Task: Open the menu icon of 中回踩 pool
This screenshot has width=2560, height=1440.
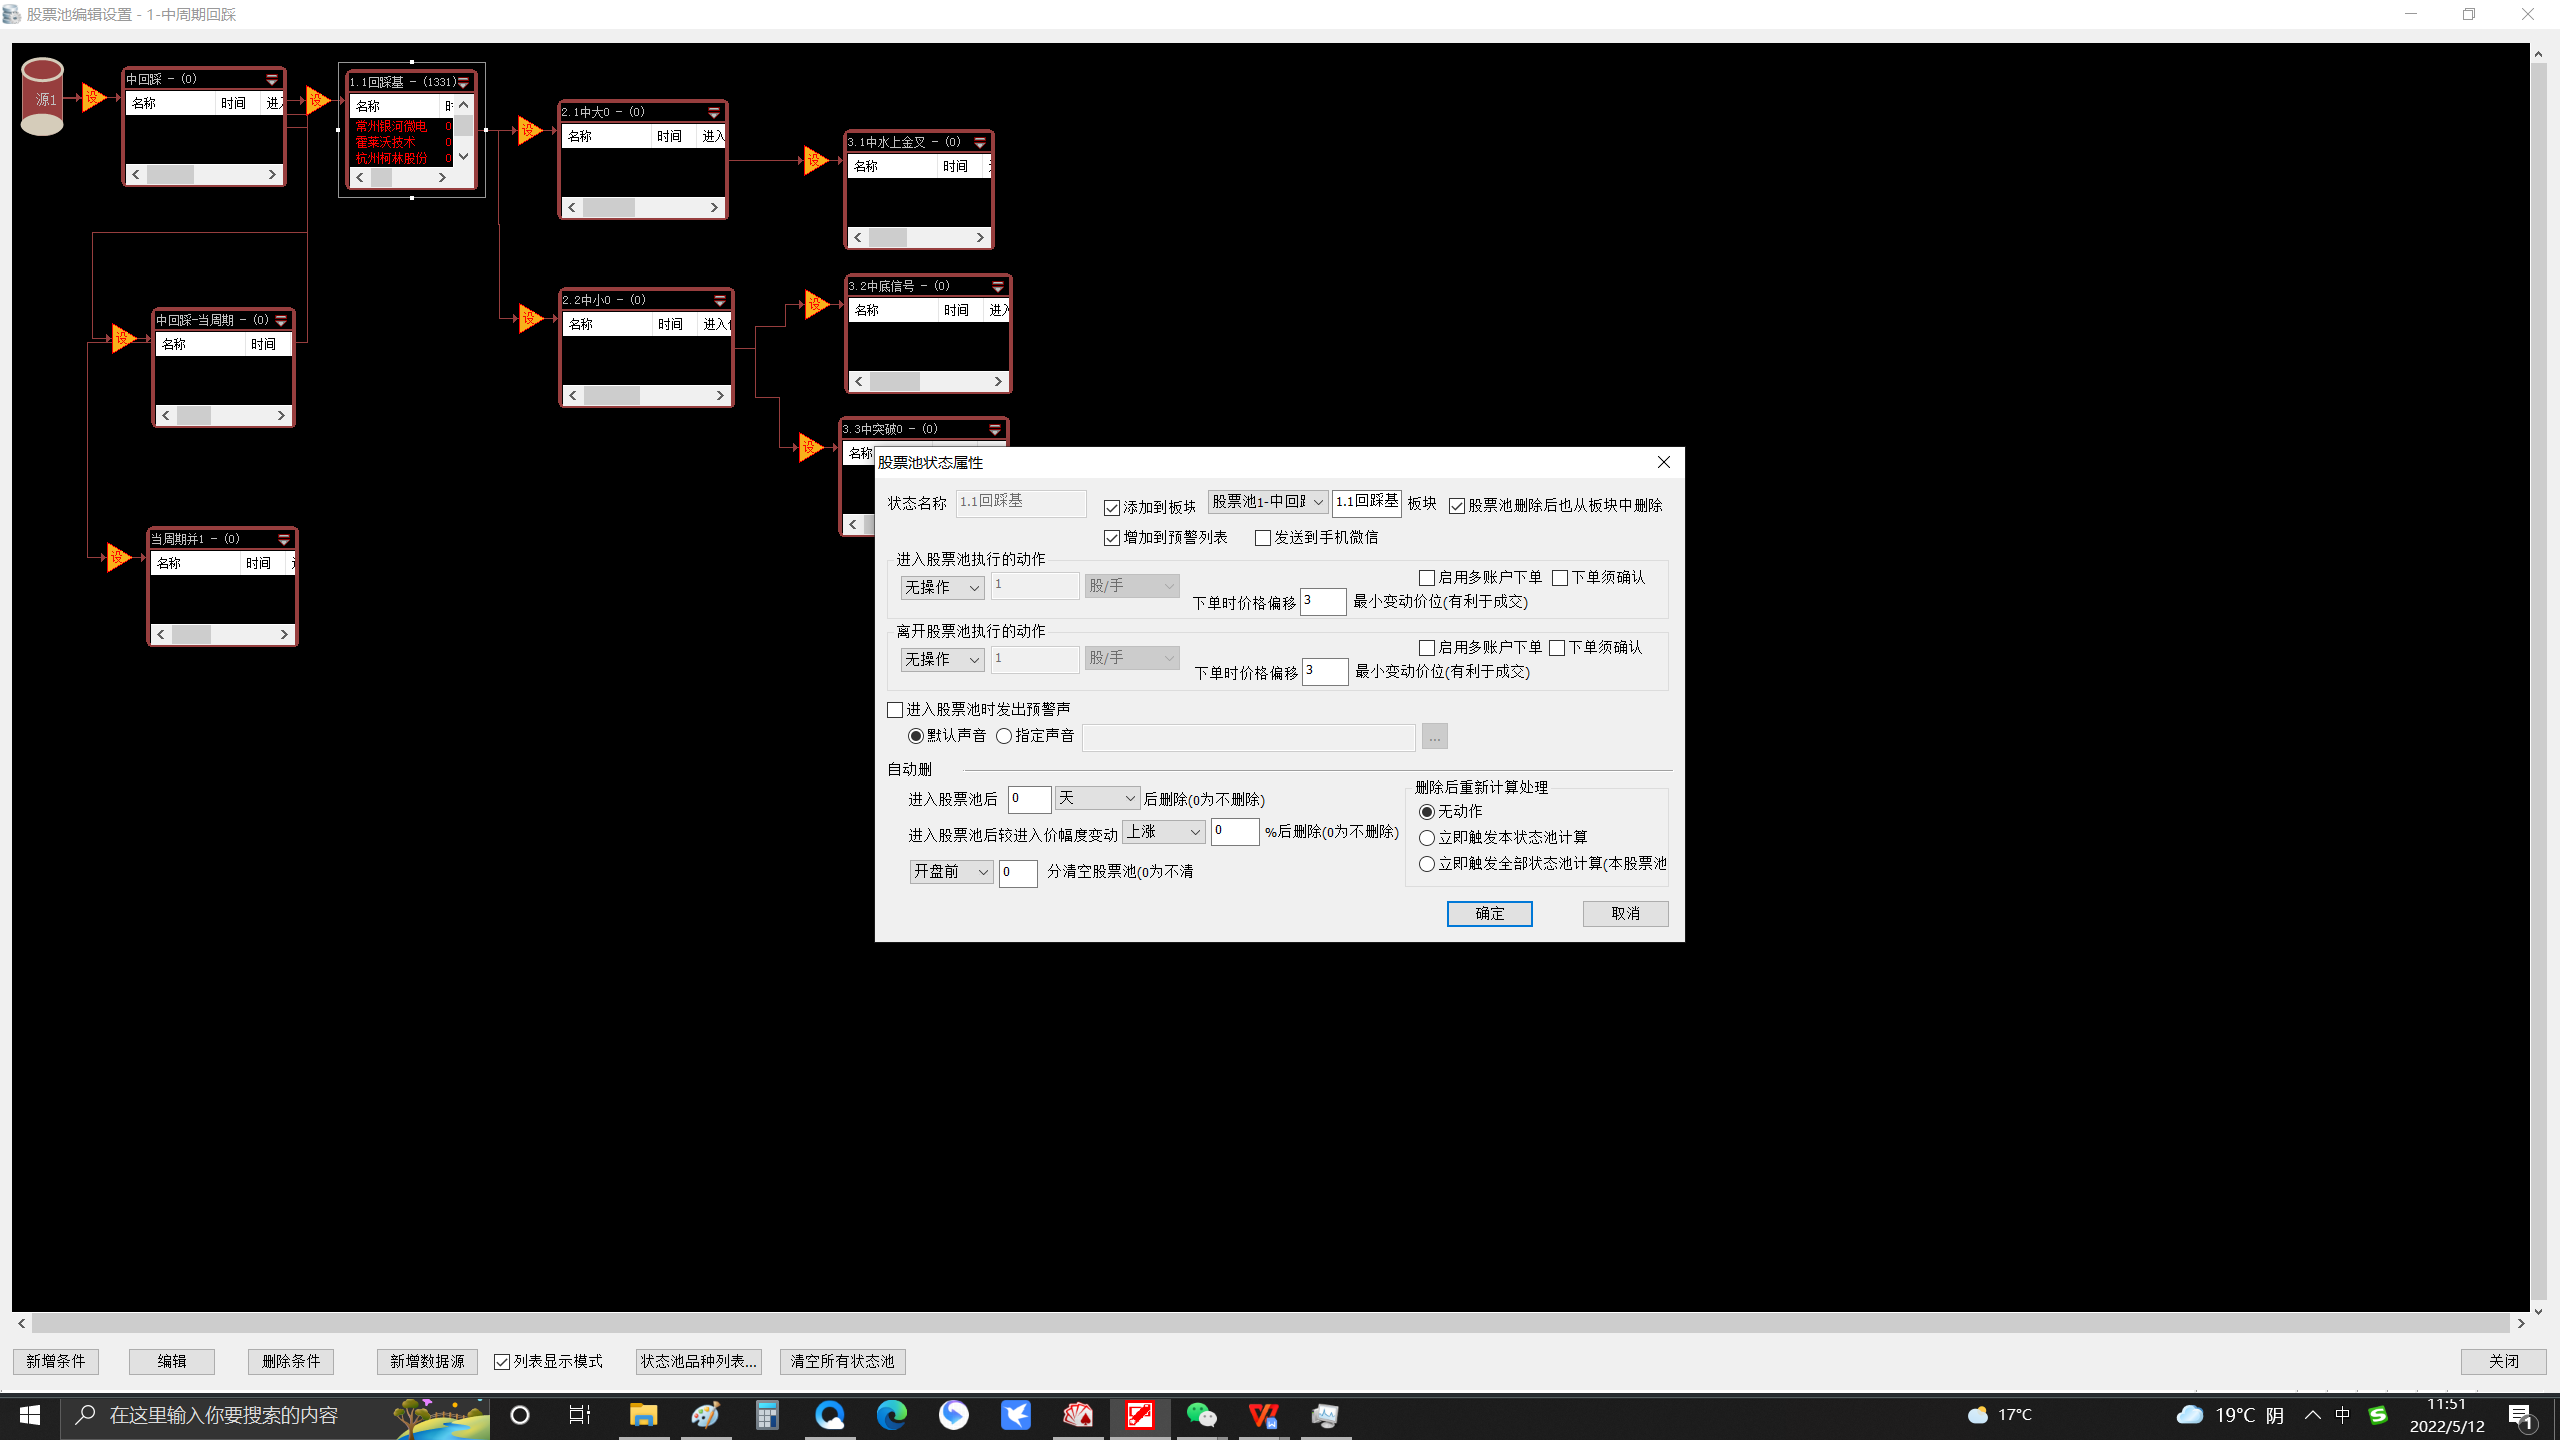Action: 272,79
